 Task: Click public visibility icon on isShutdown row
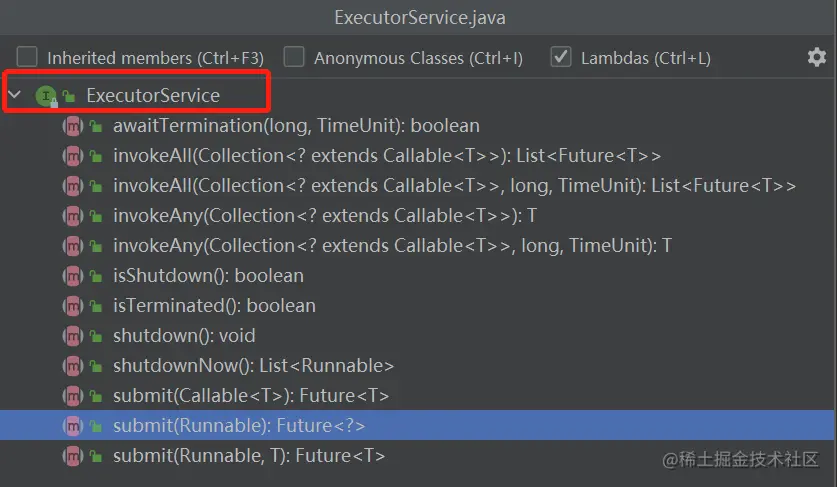96,277
